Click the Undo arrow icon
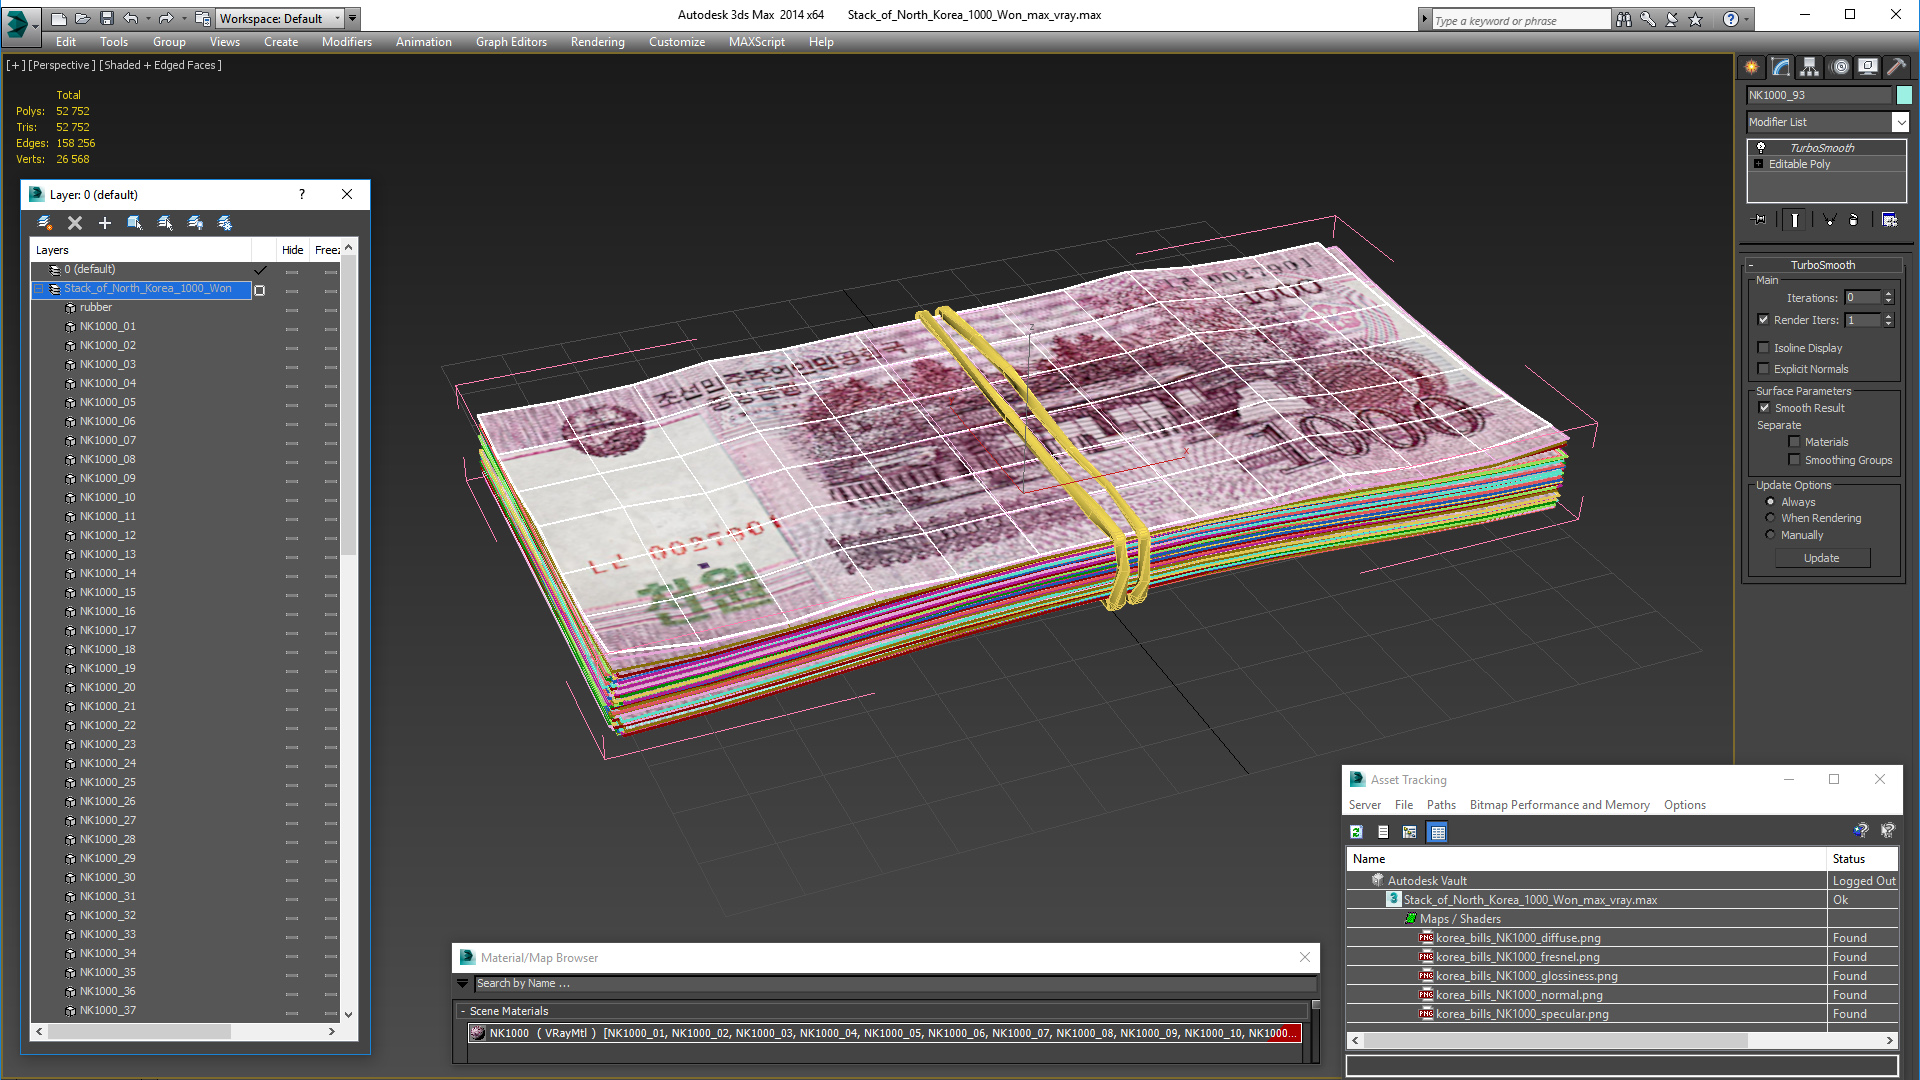1920x1080 pixels. pos(131,18)
